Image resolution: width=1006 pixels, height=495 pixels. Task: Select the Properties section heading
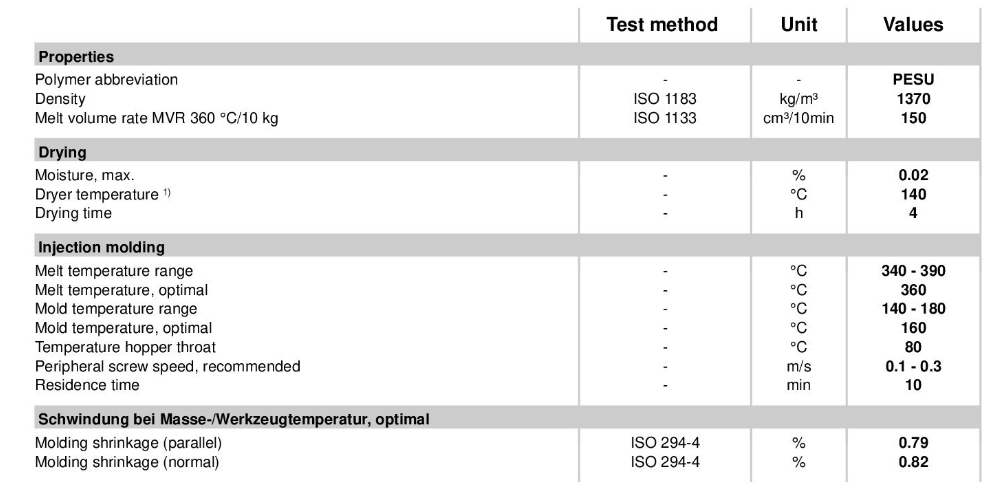pos(76,56)
